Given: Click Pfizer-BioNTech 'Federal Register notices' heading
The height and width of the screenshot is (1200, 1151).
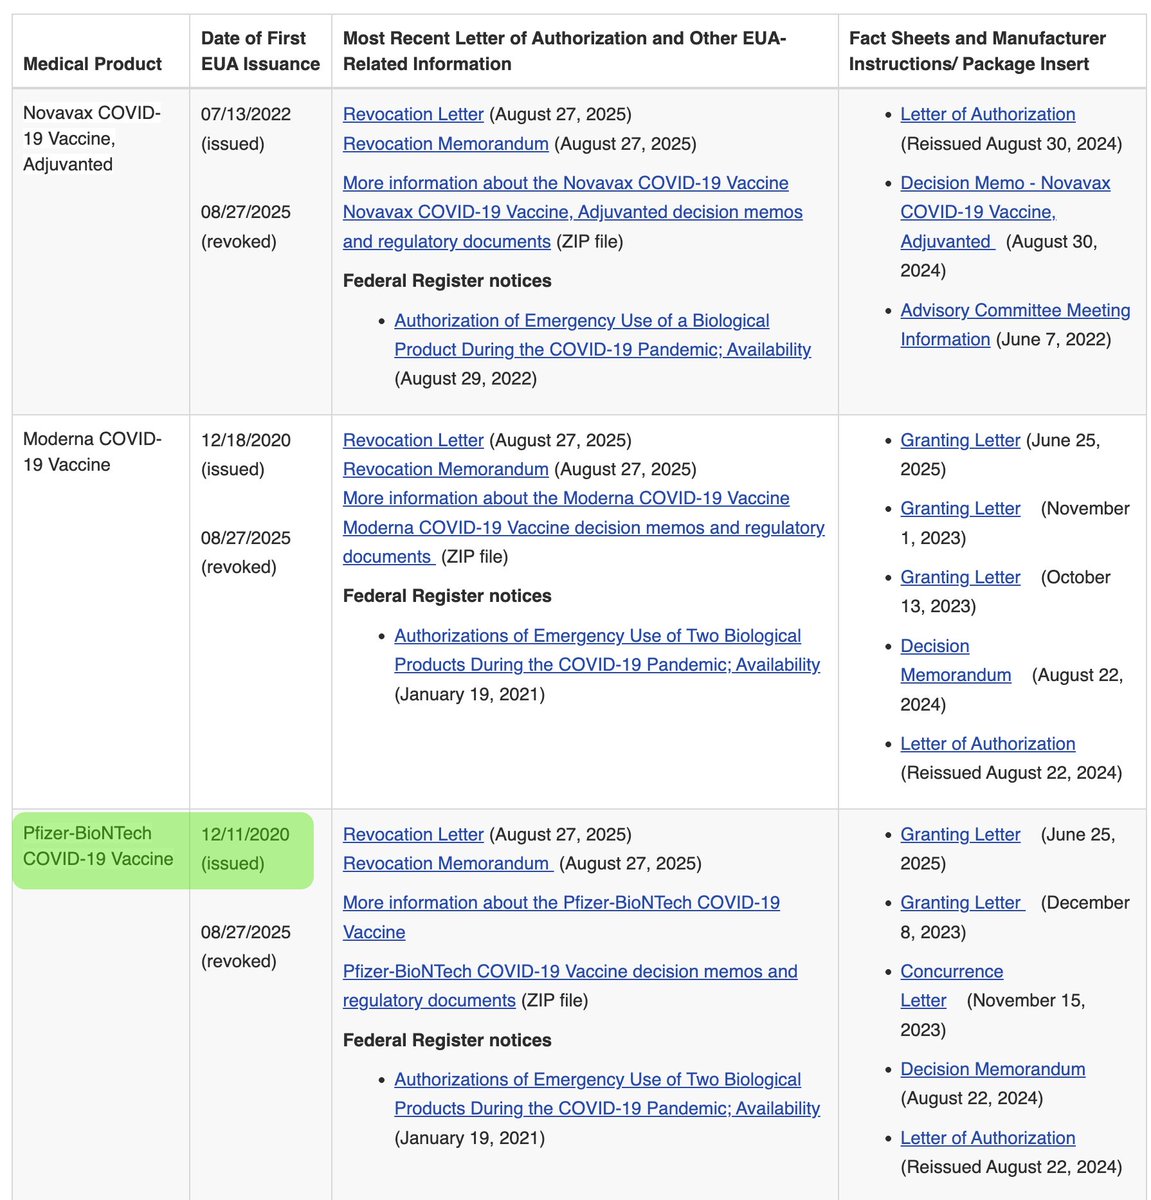Looking at the screenshot, I should [447, 1040].
